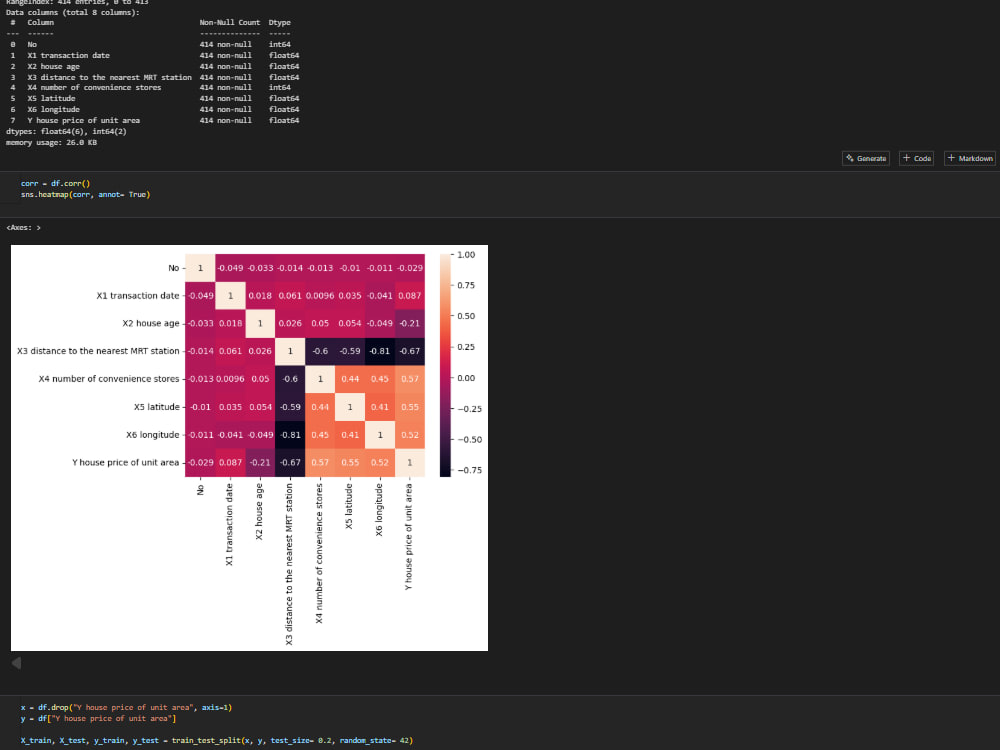Click heatmap cell -0.21 in X2 house age row
1000x750 pixels.
click(409, 323)
